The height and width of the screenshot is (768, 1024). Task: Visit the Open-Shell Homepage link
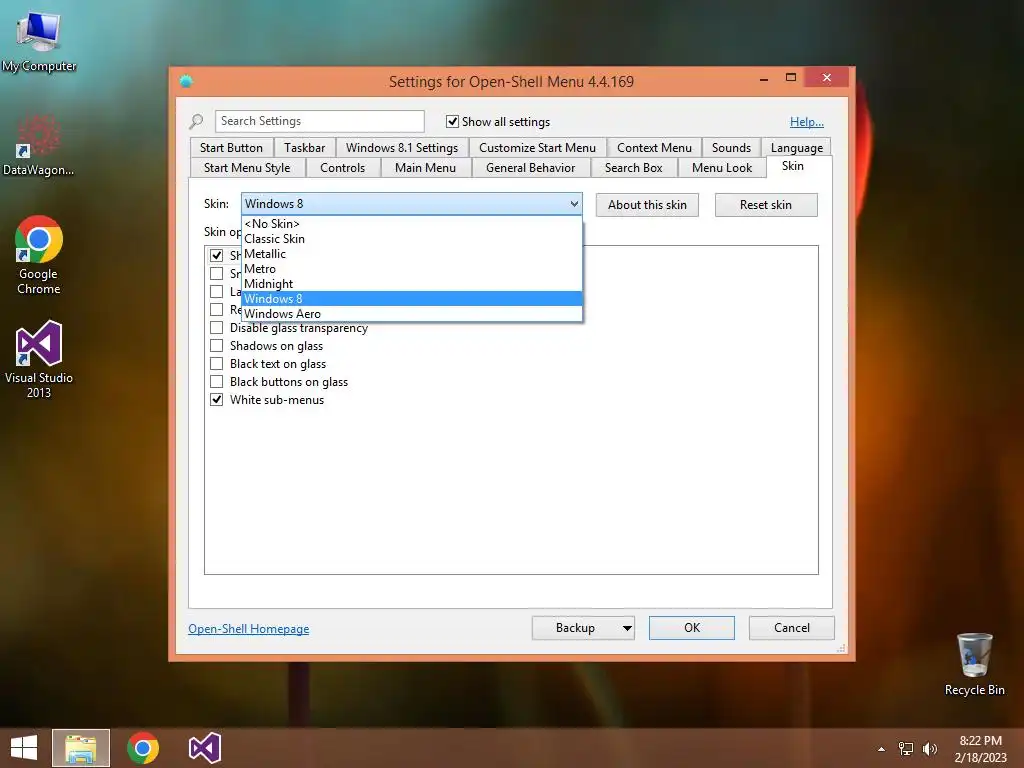(x=249, y=629)
